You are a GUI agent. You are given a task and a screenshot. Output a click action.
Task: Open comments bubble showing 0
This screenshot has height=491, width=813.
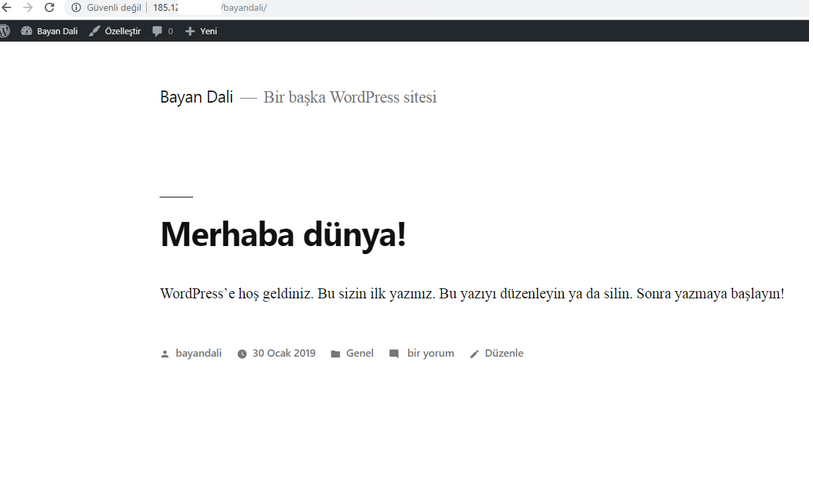coord(163,31)
